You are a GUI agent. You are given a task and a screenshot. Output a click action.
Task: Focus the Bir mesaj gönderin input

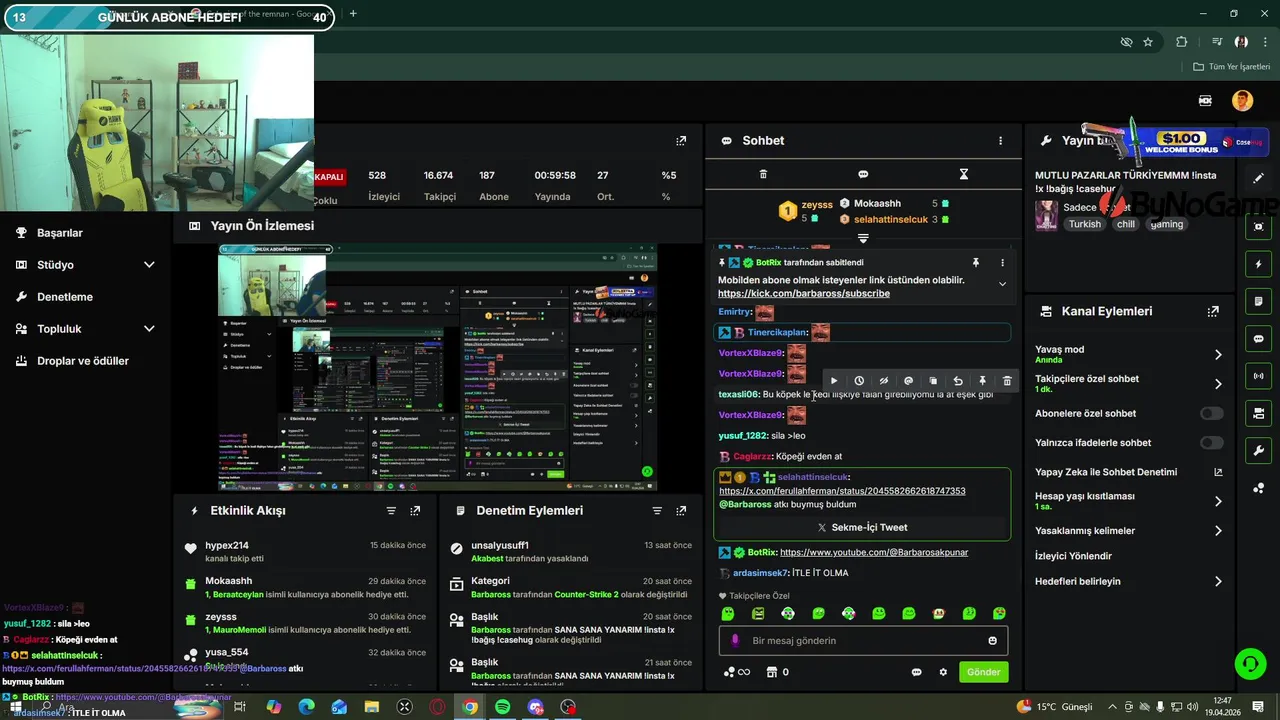click(863, 641)
